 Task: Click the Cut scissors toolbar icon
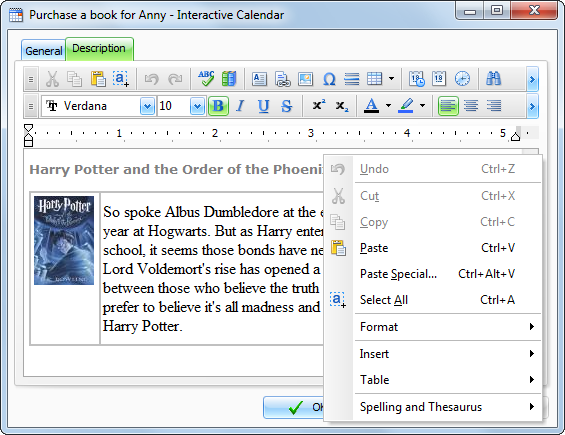point(52,79)
